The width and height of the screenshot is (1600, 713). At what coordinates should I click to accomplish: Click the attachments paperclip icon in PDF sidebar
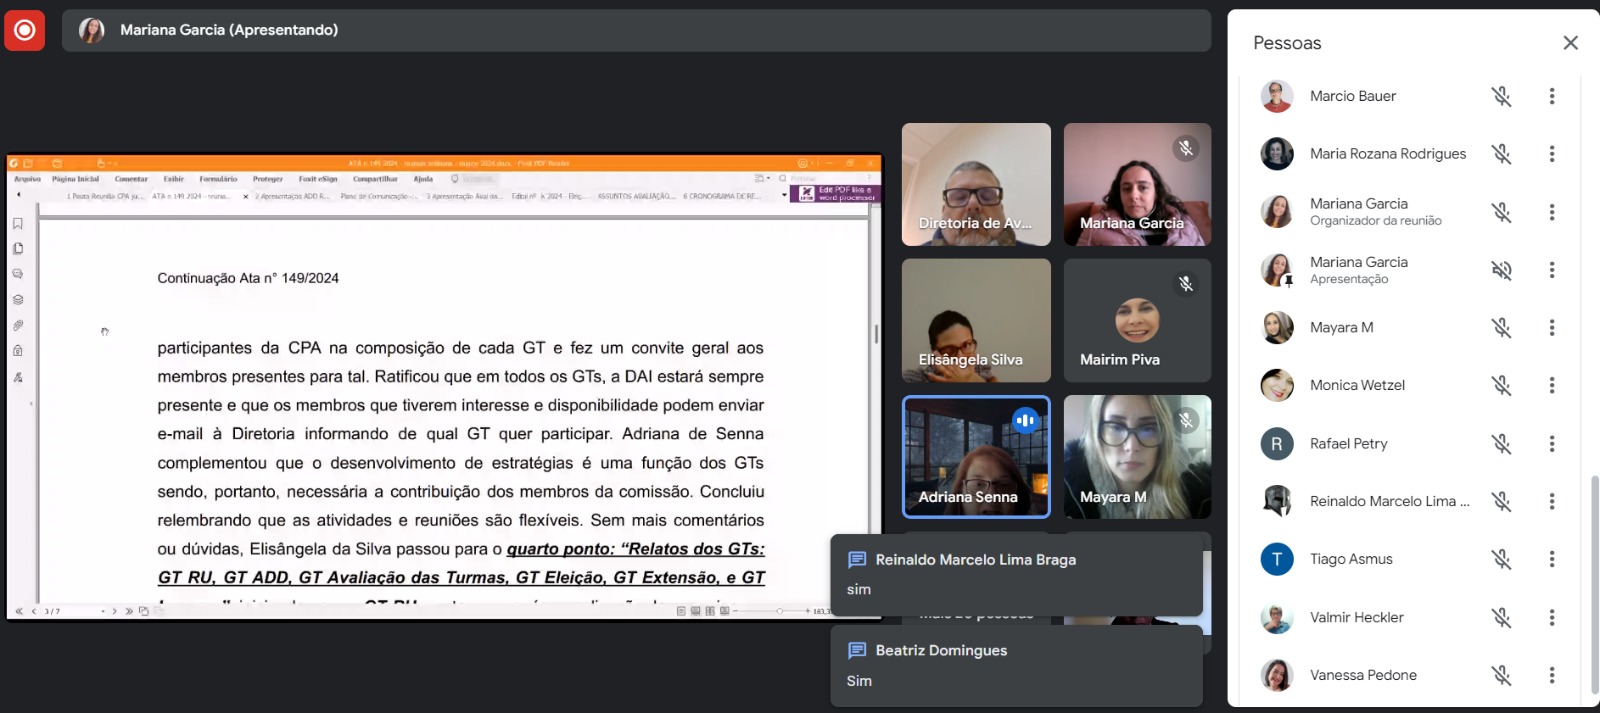tap(18, 325)
